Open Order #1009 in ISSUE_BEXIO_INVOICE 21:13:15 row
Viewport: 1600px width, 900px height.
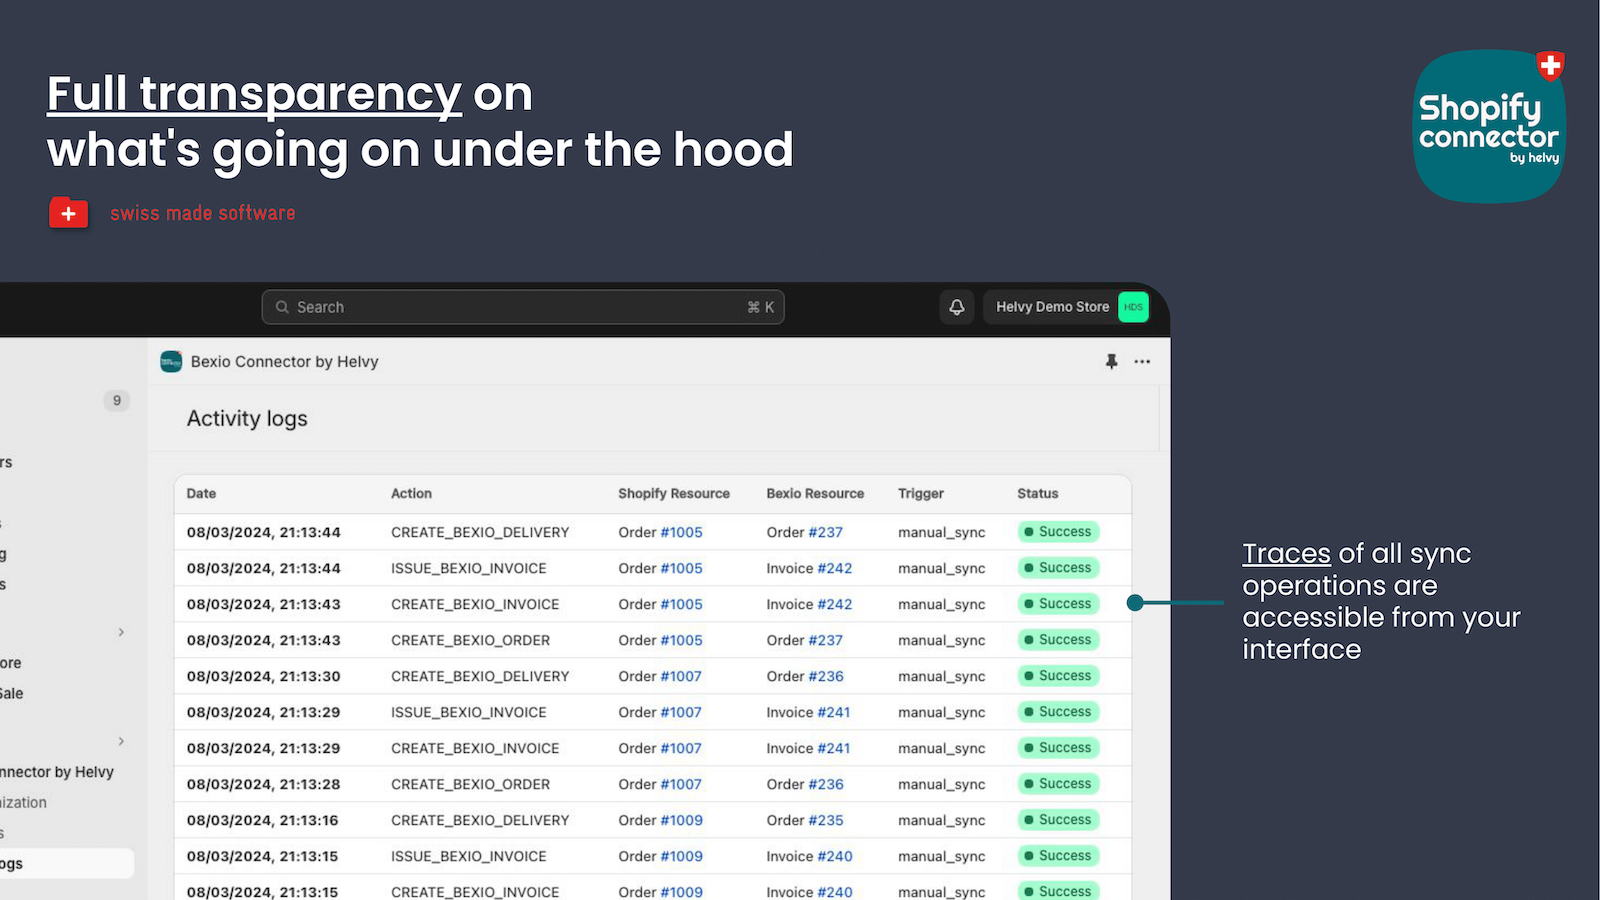click(x=681, y=856)
